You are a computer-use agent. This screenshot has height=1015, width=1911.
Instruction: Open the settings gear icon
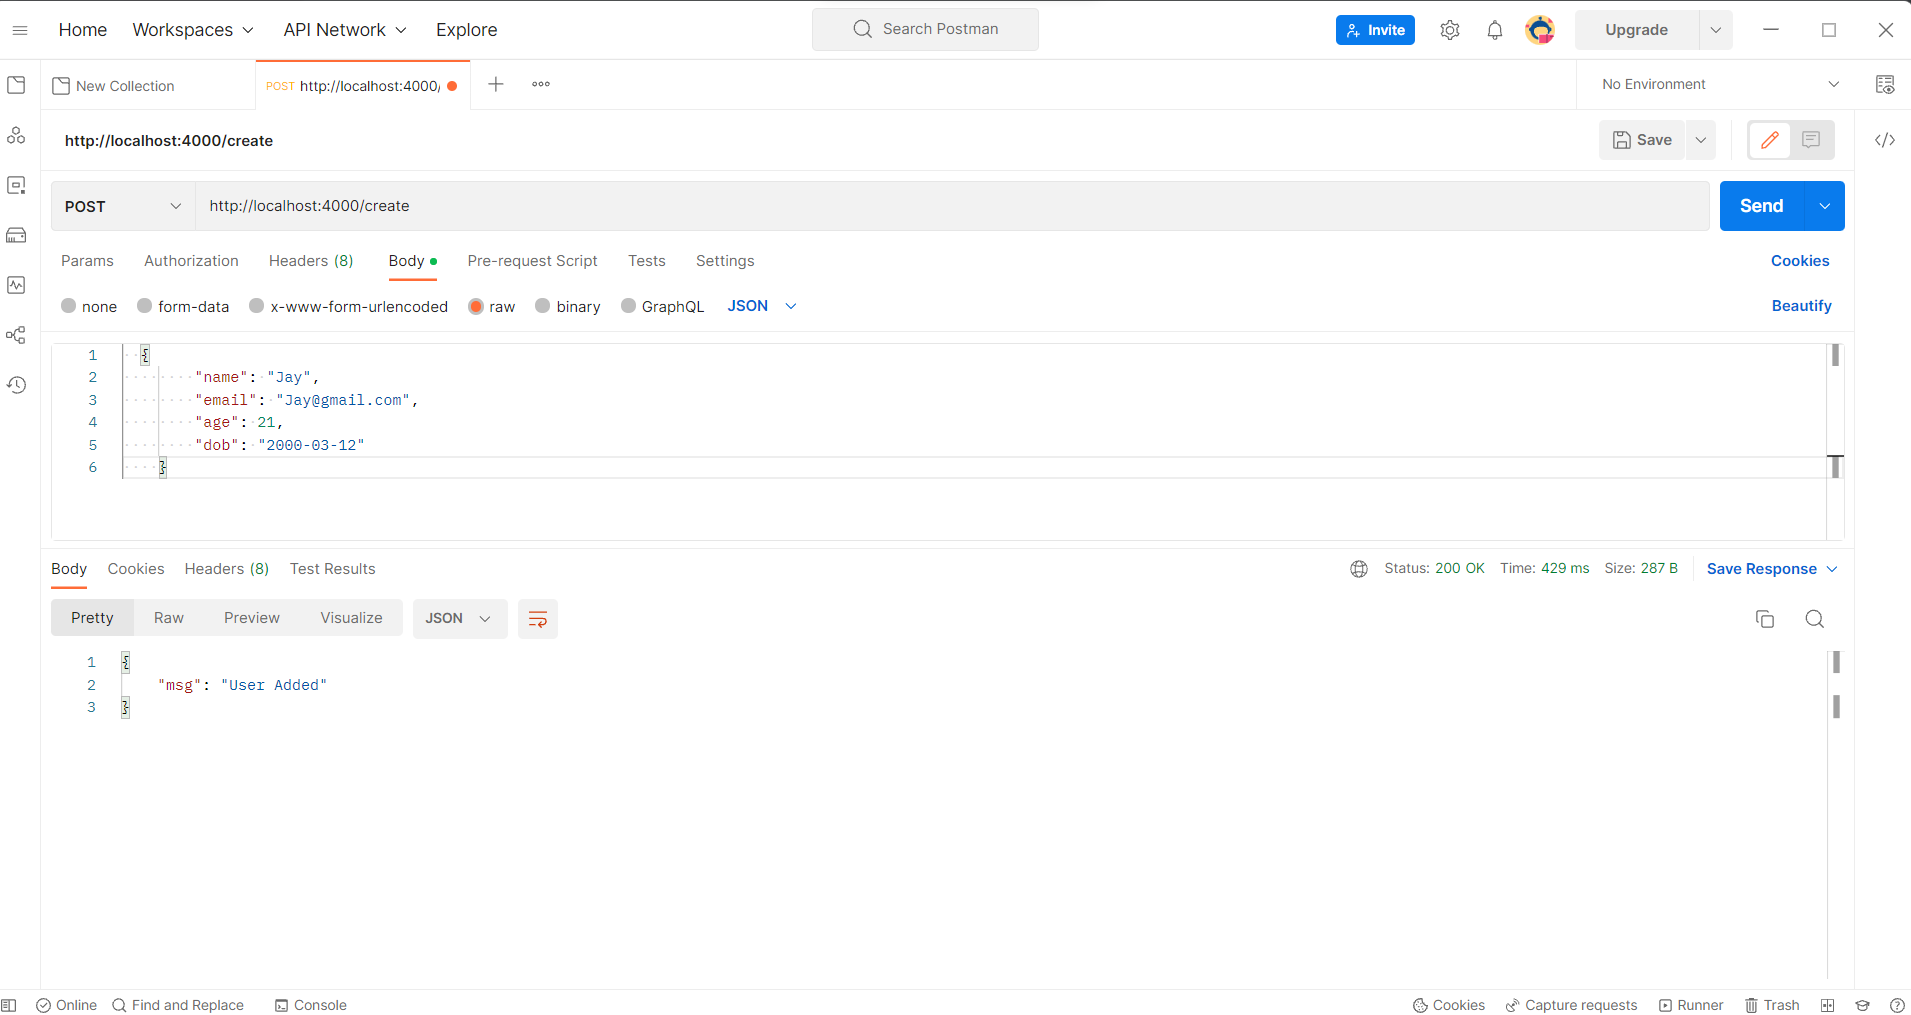pos(1449,30)
